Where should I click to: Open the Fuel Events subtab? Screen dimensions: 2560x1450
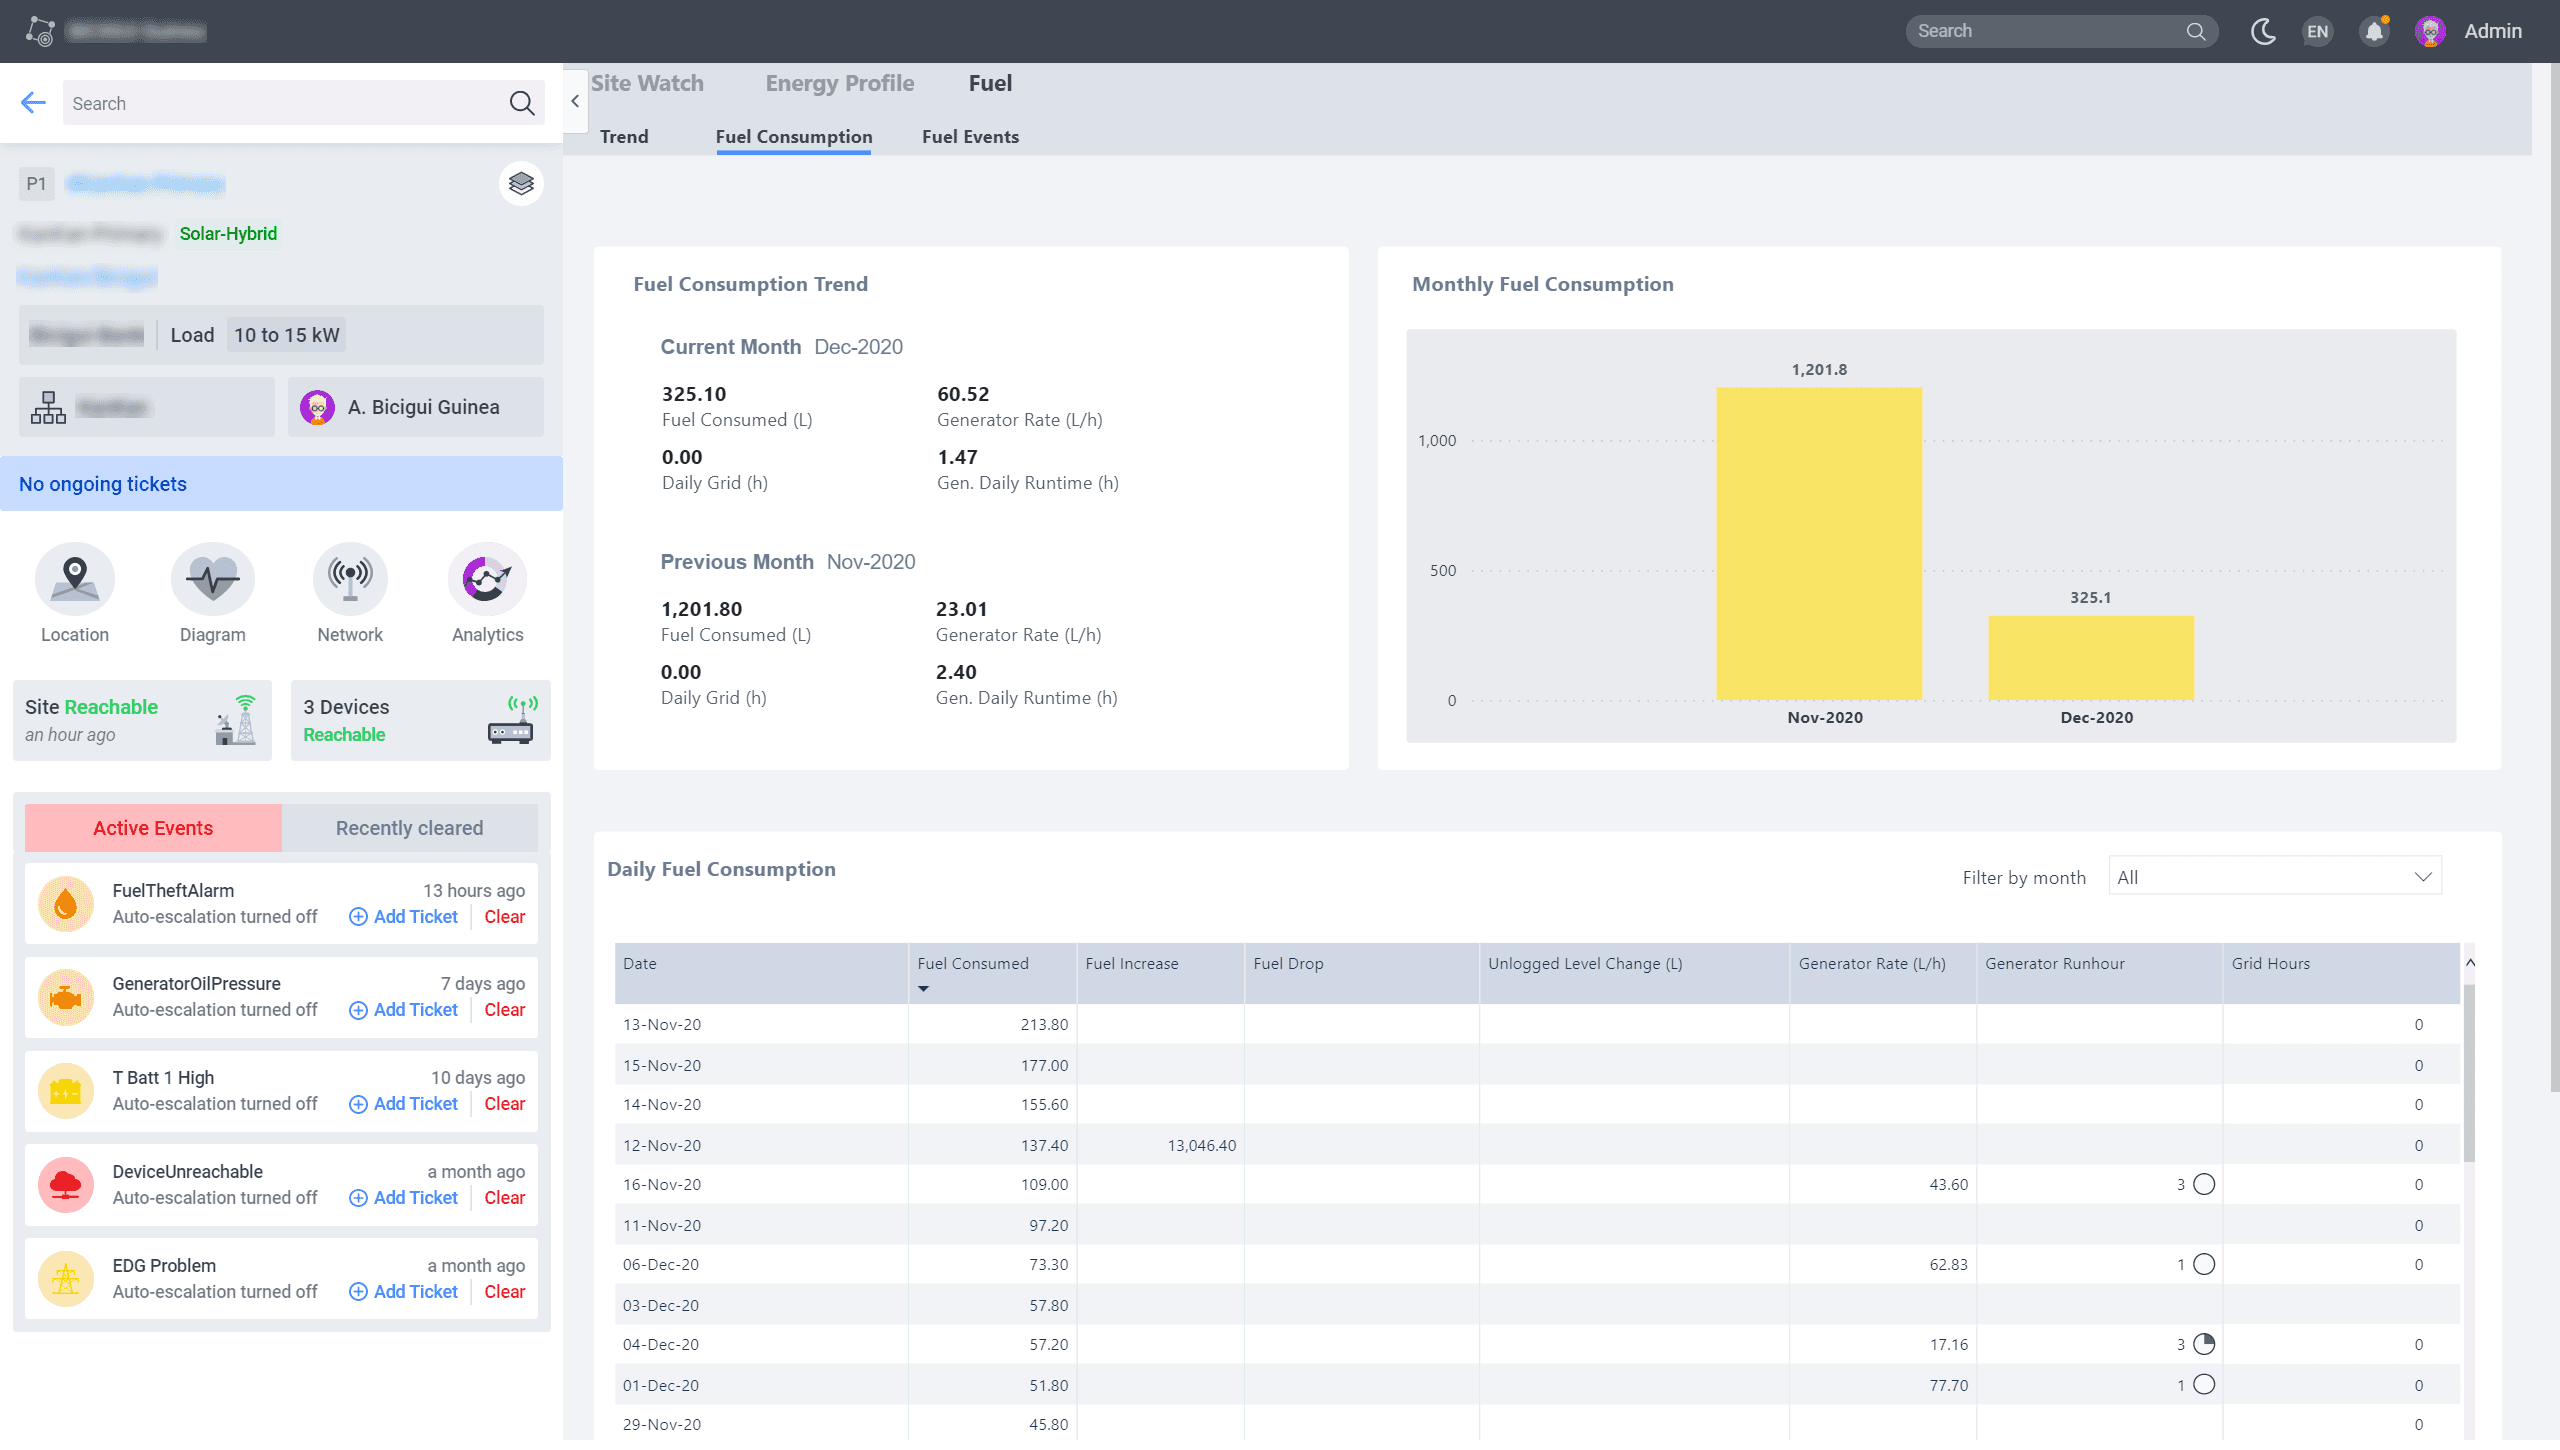[970, 137]
